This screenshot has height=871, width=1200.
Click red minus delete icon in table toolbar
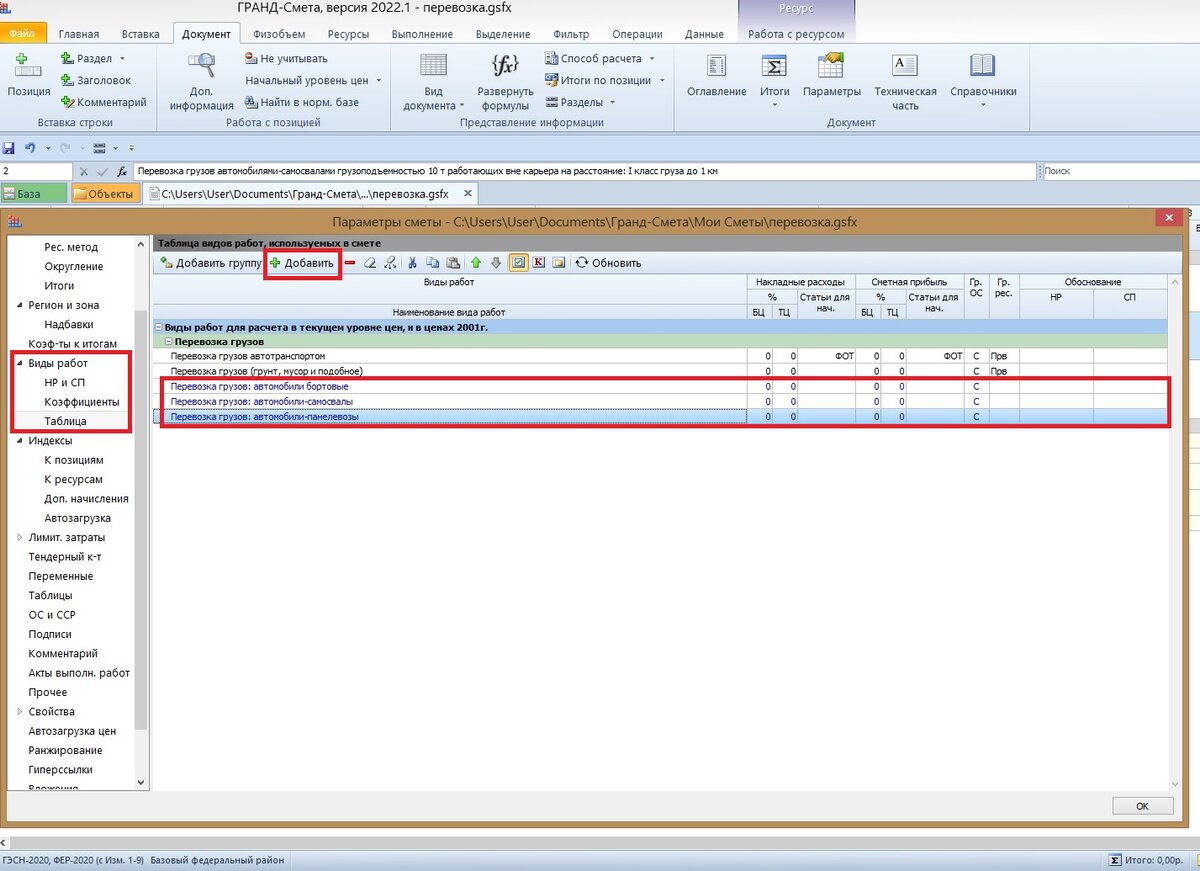tap(349, 263)
